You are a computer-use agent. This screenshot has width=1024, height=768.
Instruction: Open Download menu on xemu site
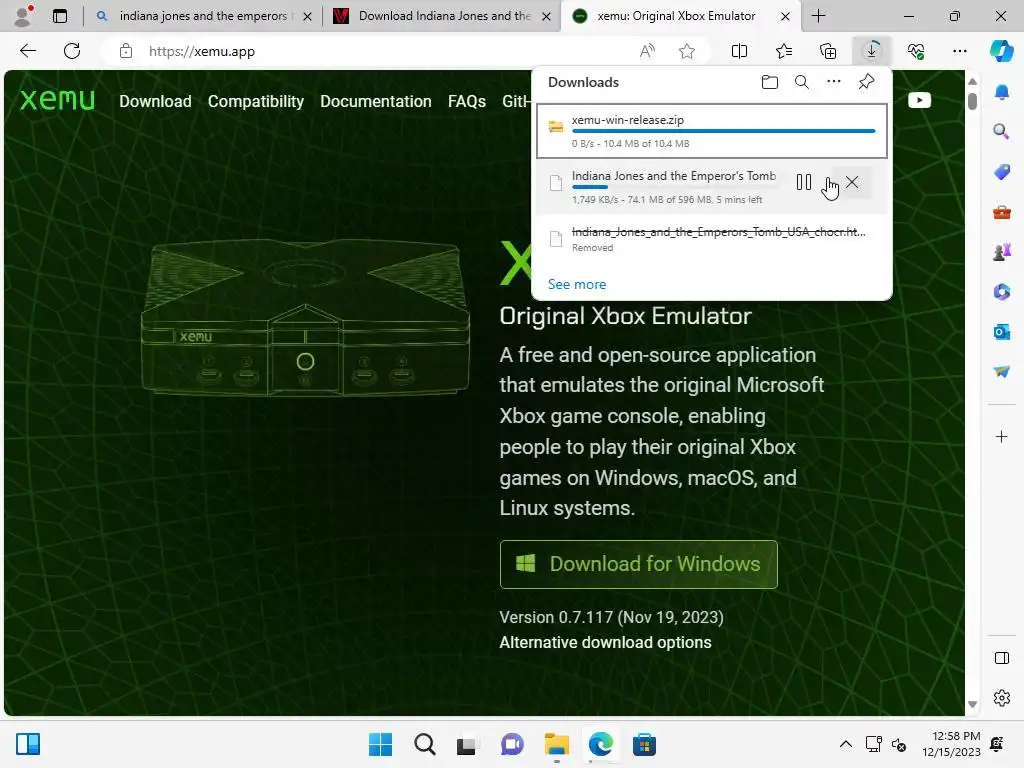pos(155,101)
